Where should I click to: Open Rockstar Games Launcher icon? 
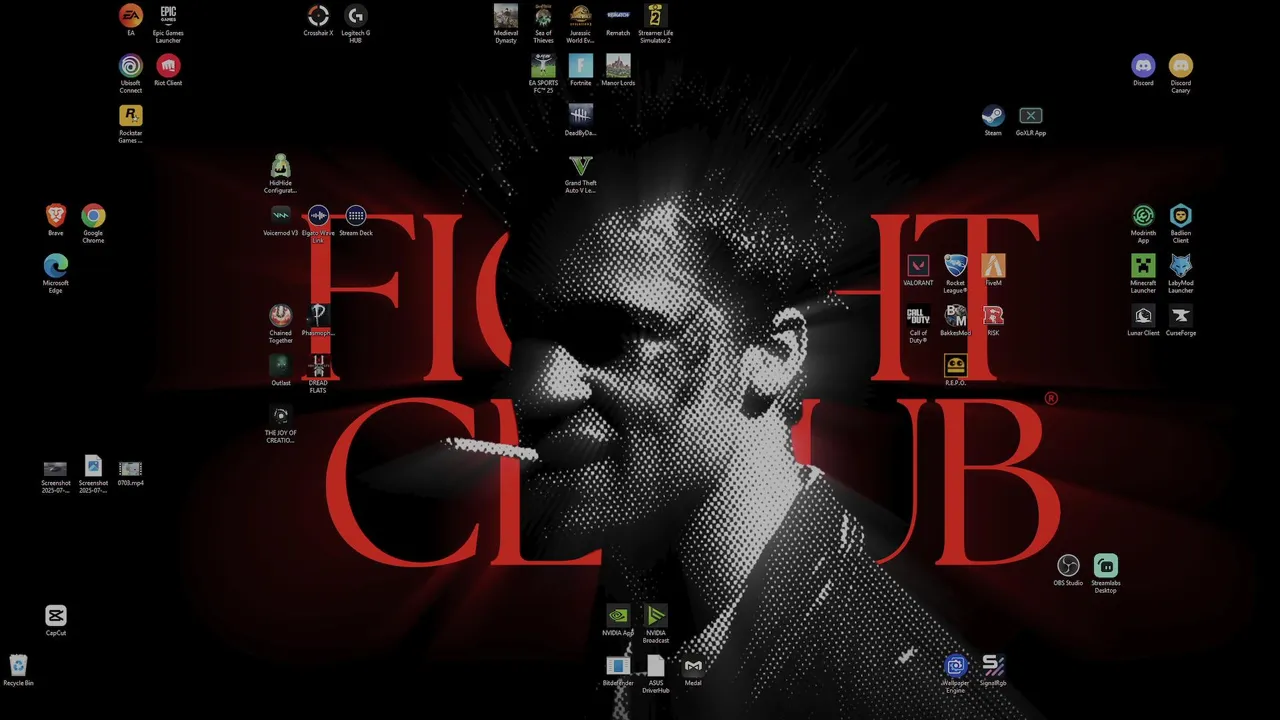pos(130,116)
